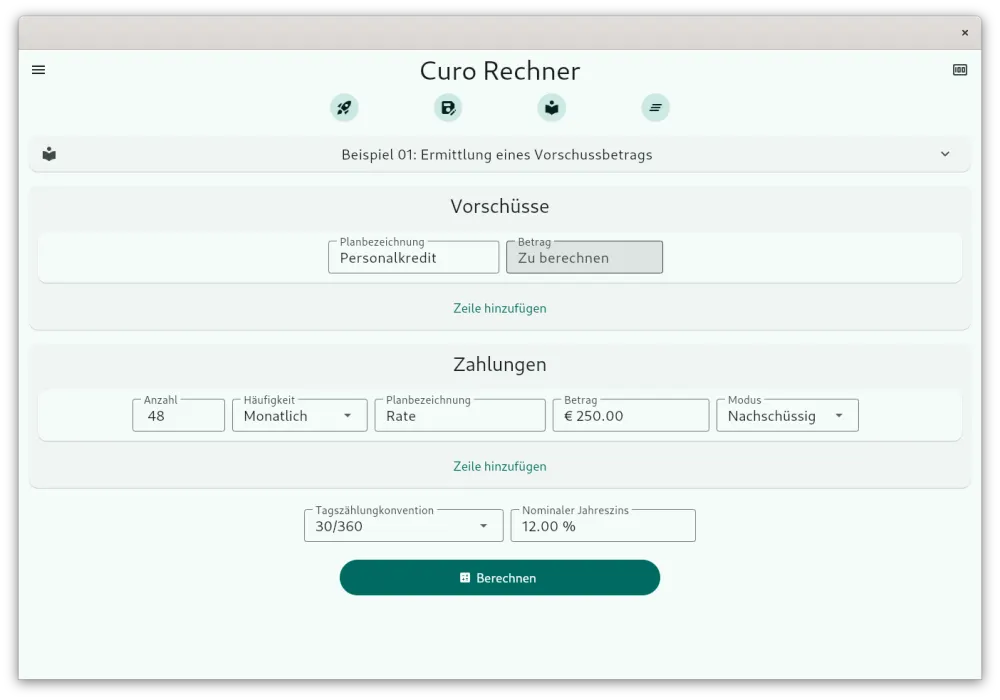Add a row under Vorschüsse
The height and width of the screenshot is (700, 1000).
pos(500,309)
